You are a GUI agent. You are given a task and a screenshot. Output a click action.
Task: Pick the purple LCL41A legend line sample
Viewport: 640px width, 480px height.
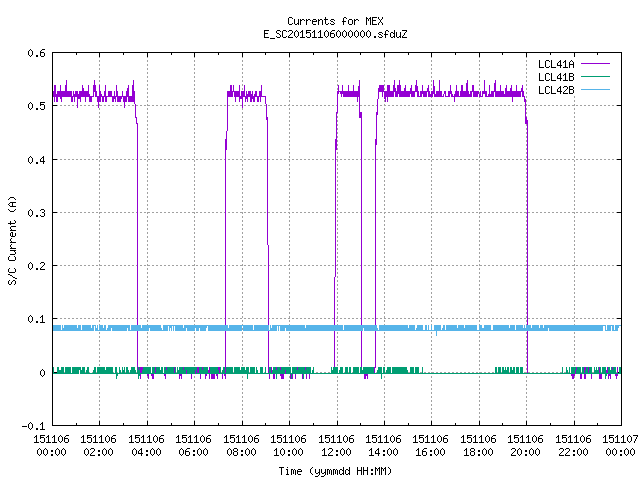(x=595, y=64)
